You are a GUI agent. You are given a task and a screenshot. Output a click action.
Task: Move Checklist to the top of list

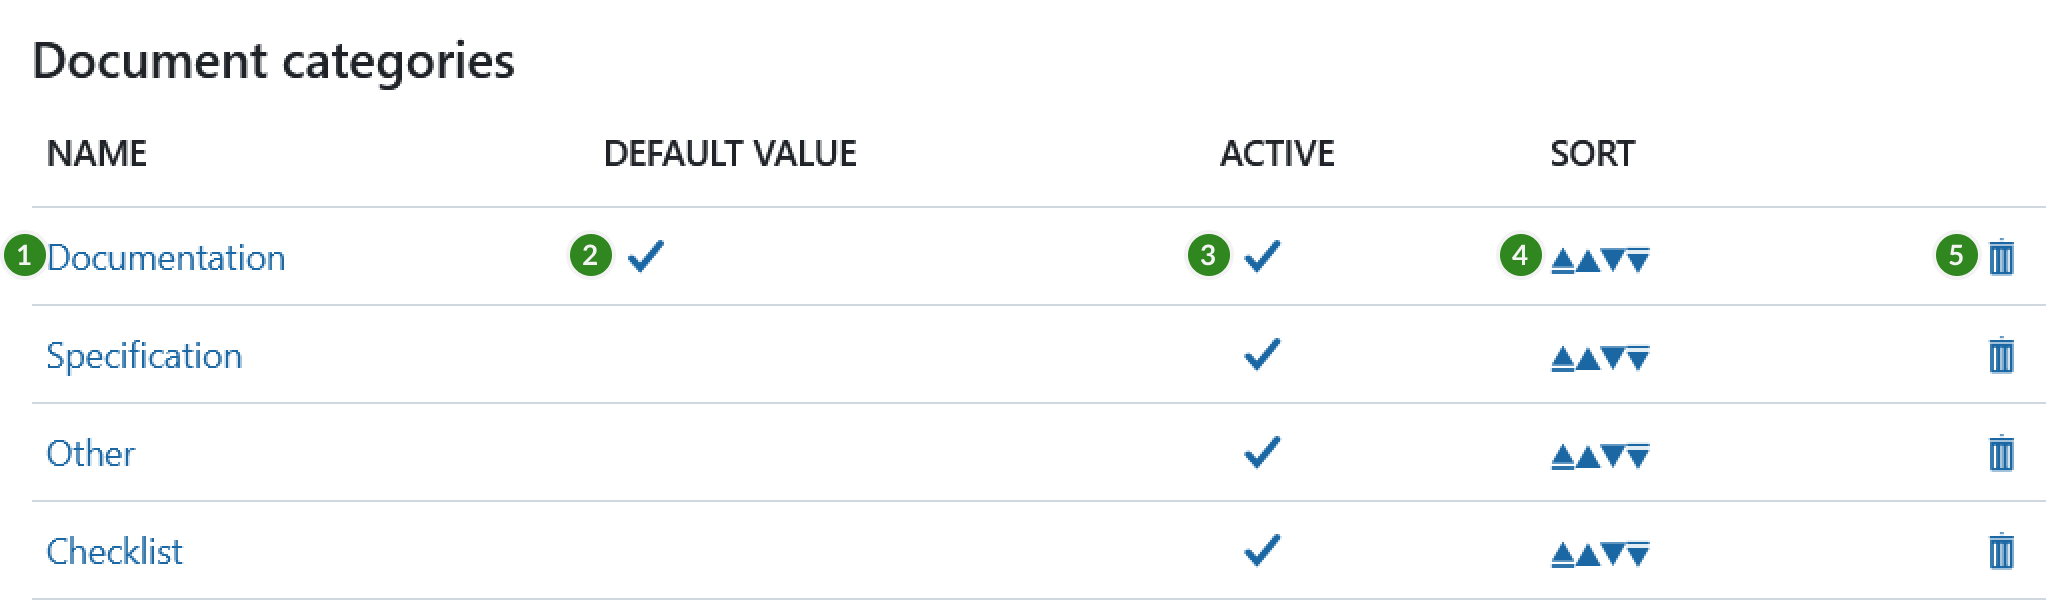click(1562, 555)
